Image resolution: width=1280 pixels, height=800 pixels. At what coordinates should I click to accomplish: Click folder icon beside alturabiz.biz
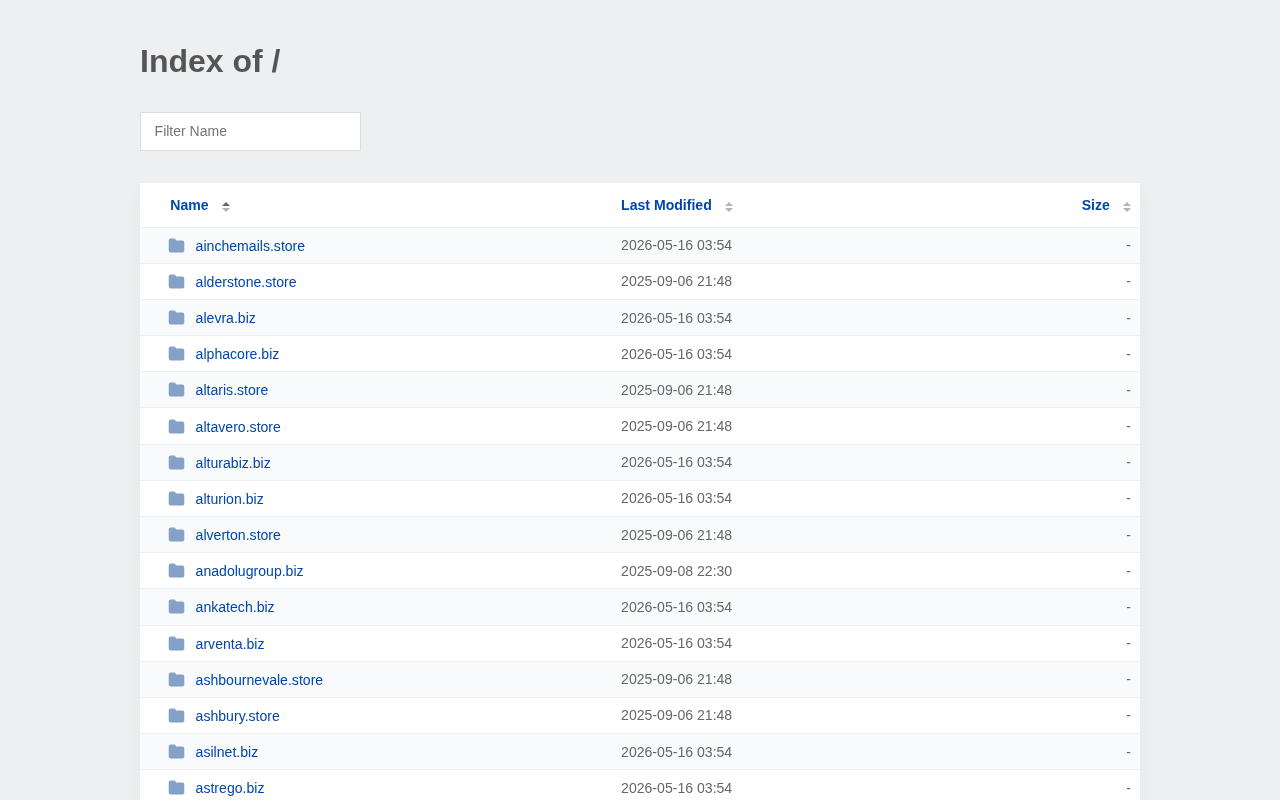(176, 463)
